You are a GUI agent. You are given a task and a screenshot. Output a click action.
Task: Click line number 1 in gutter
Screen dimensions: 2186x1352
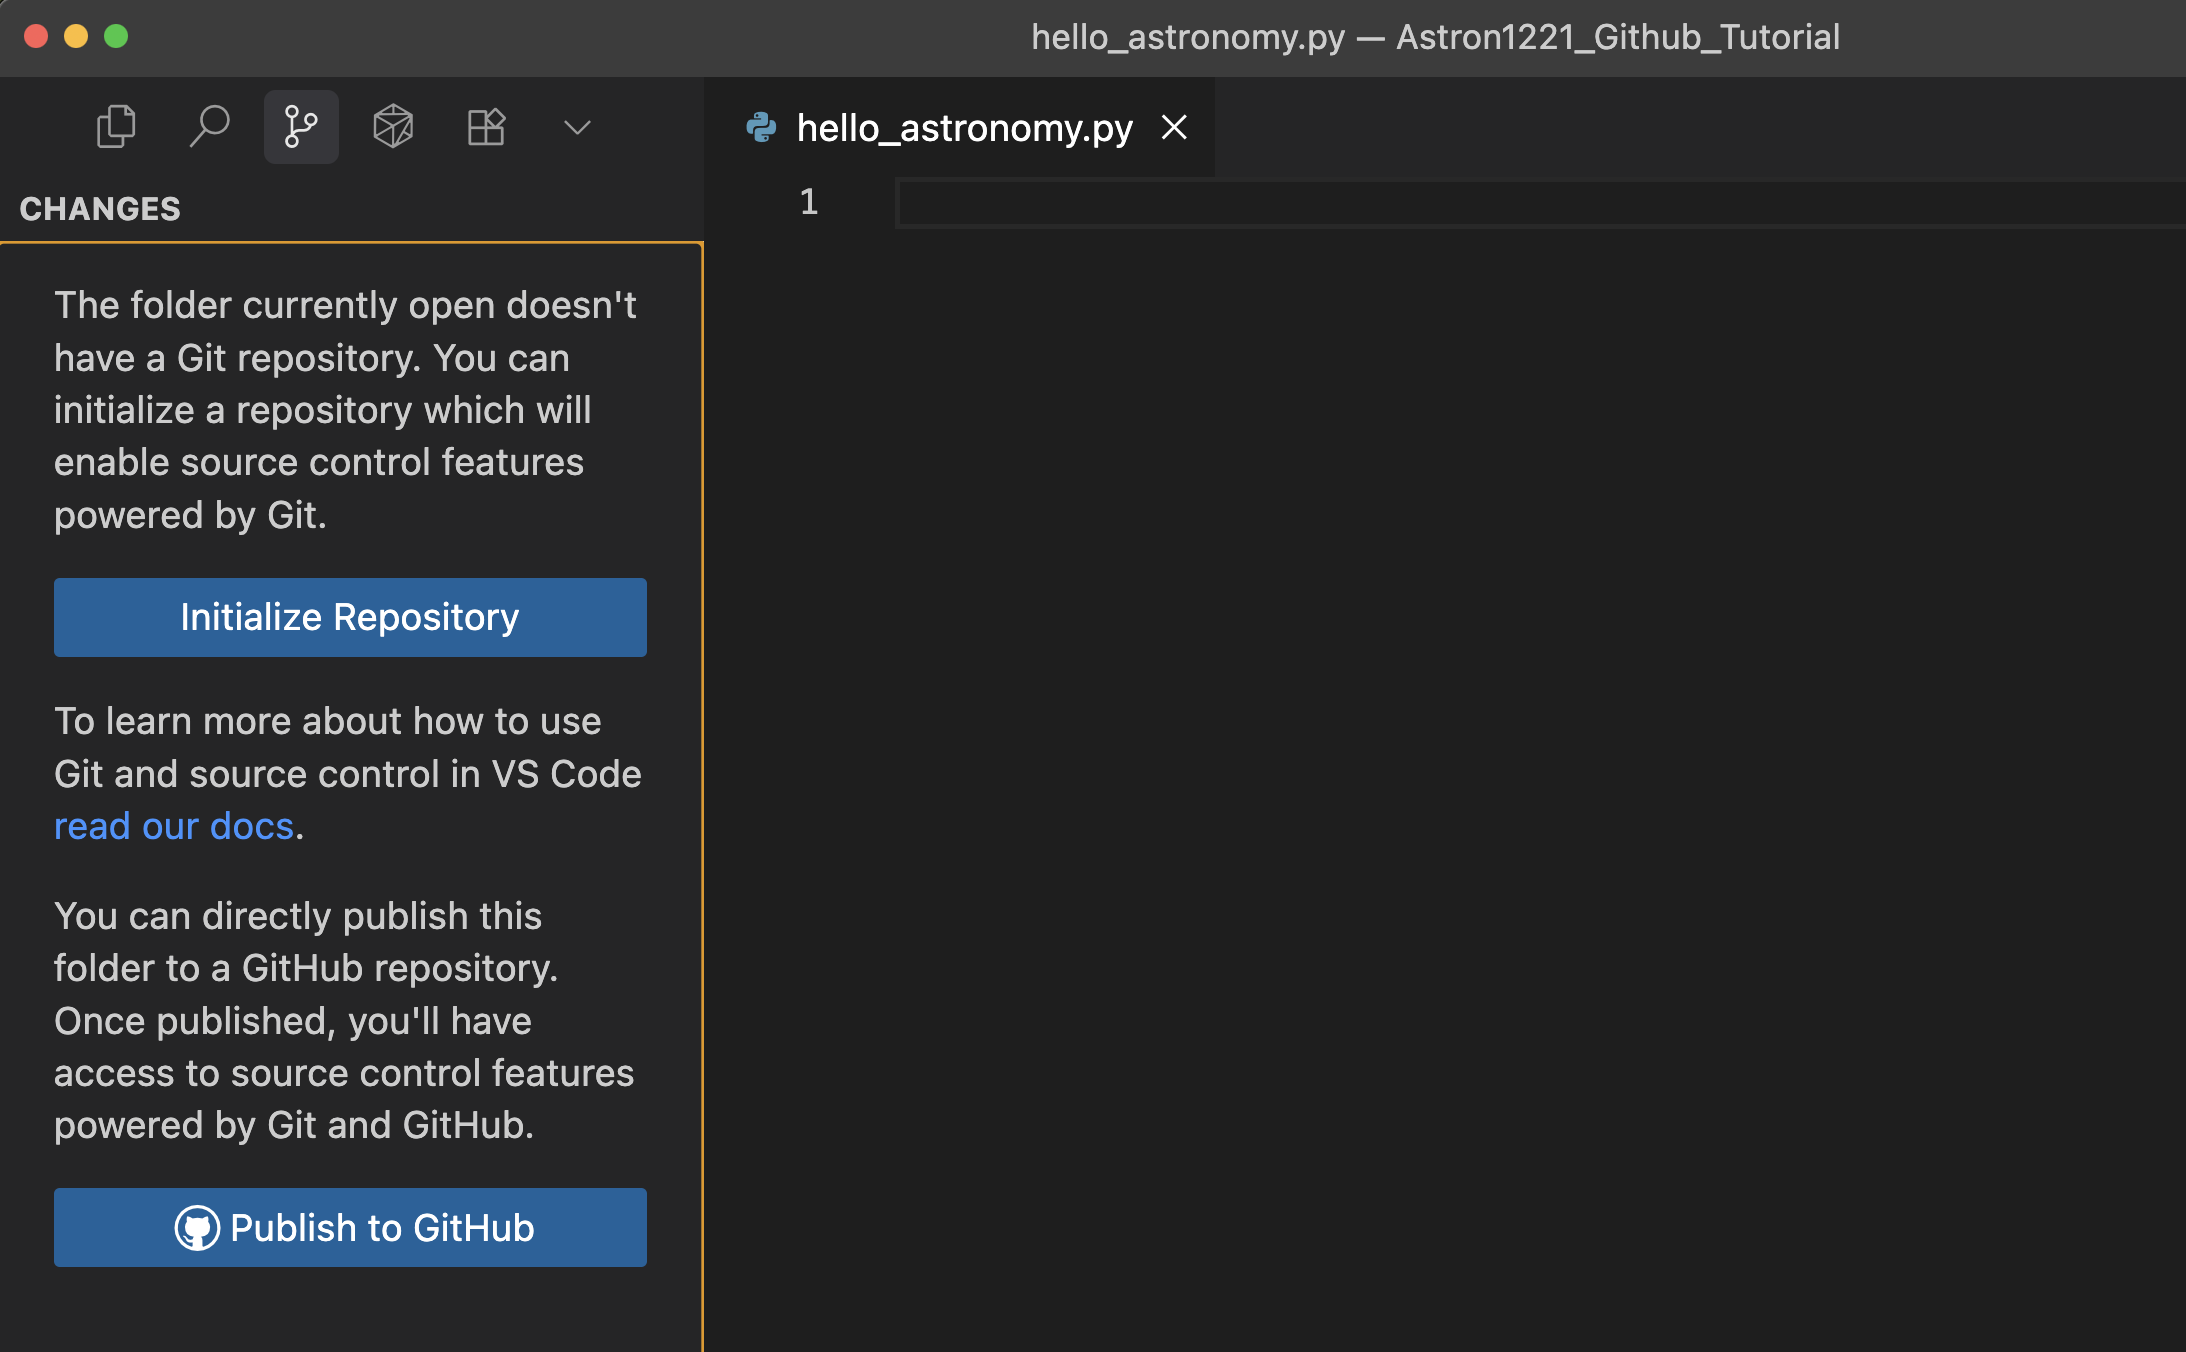pyautogui.click(x=809, y=202)
